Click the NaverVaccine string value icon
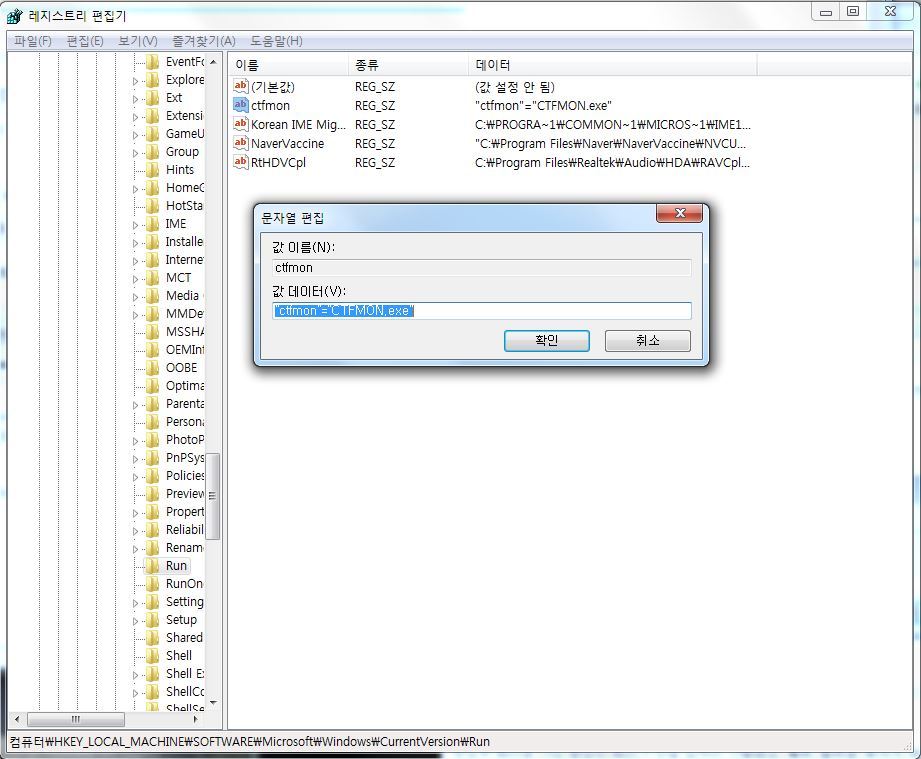 pyautogui.click(x=240, y=143)
